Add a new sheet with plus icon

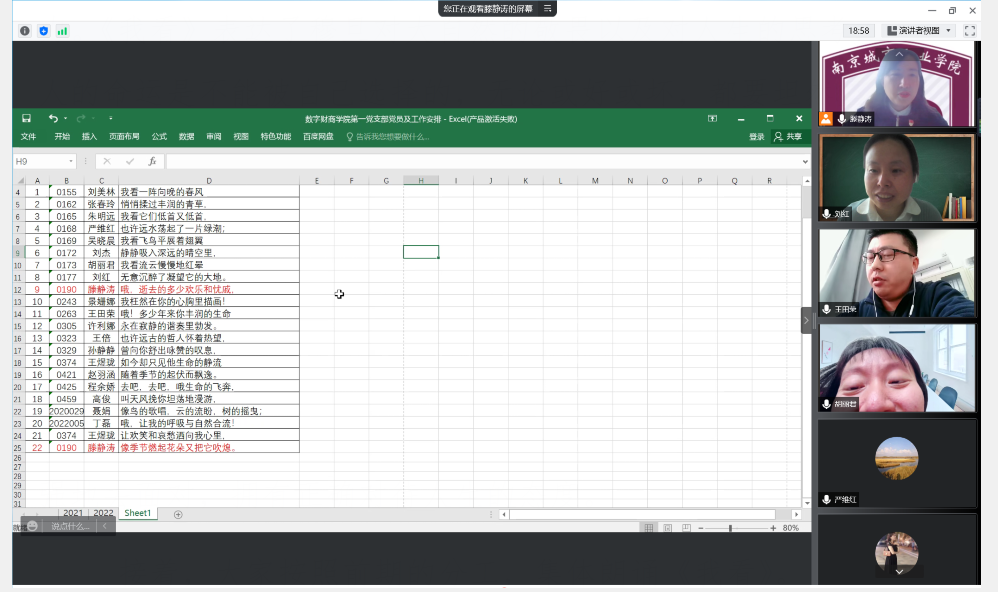click(178, 514)
